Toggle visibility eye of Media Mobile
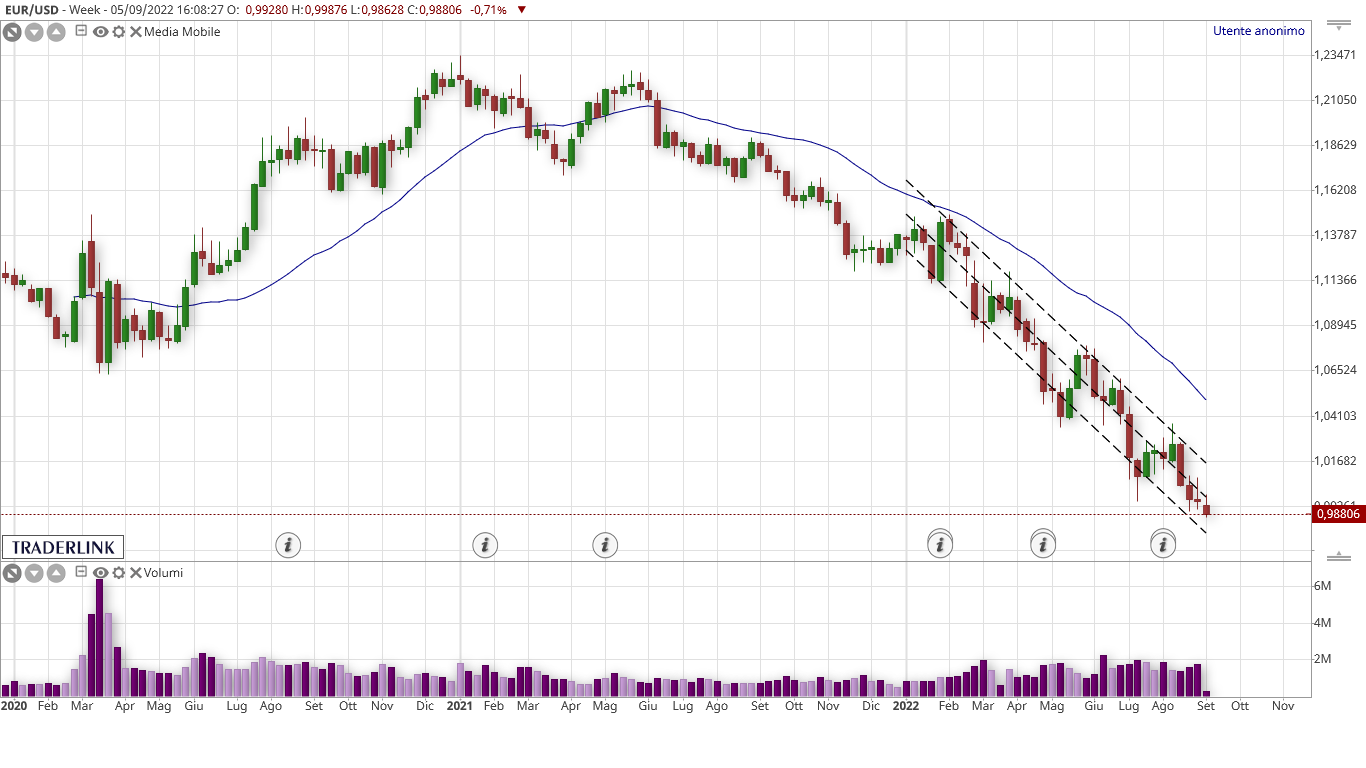Screen dimensions: 1366x768 (100, 32)
